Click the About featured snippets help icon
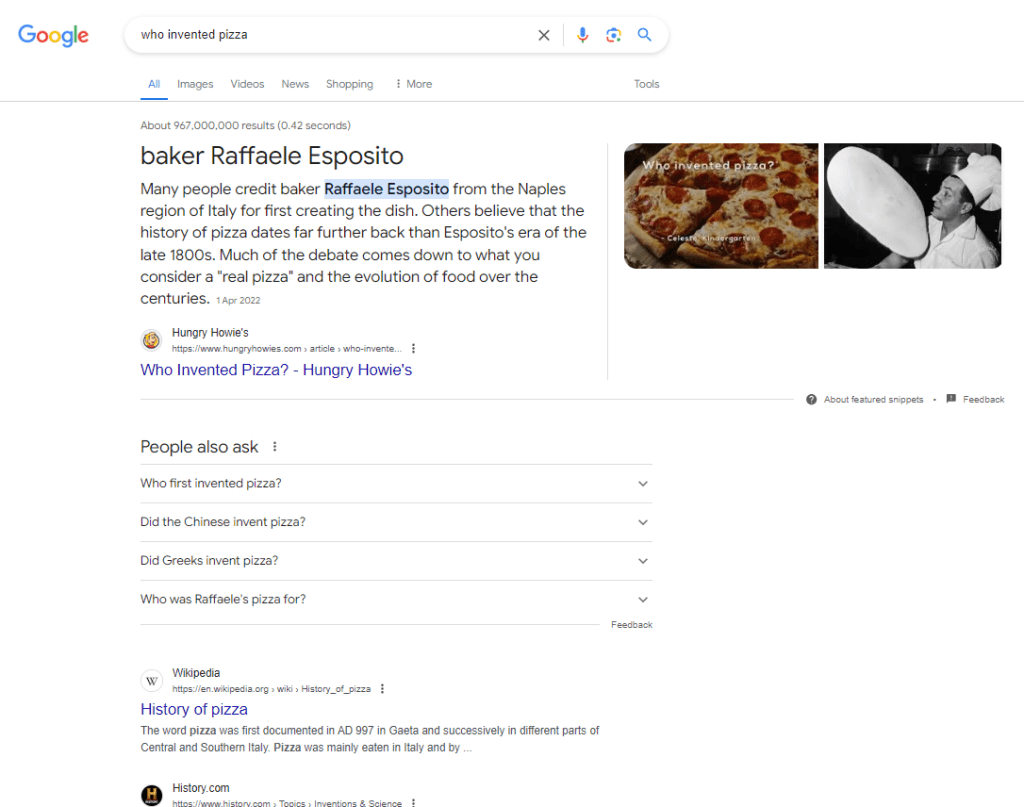Screen dimensions: 1024x807 [812, 400]
